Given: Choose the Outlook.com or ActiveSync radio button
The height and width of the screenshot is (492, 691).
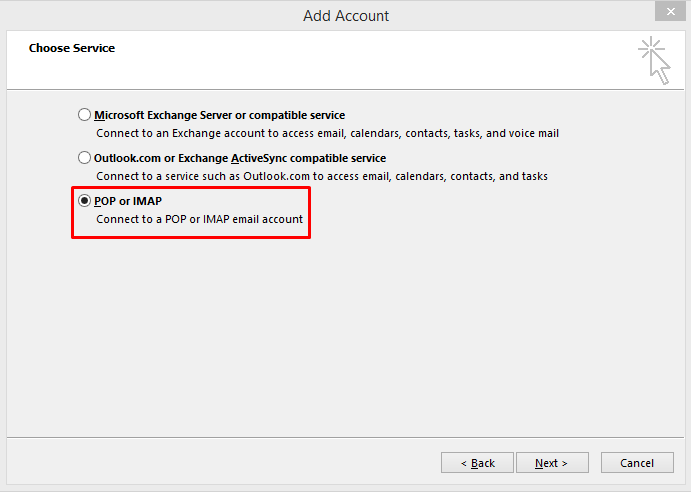Looking at the screenshot, I should tap(84, 158).
